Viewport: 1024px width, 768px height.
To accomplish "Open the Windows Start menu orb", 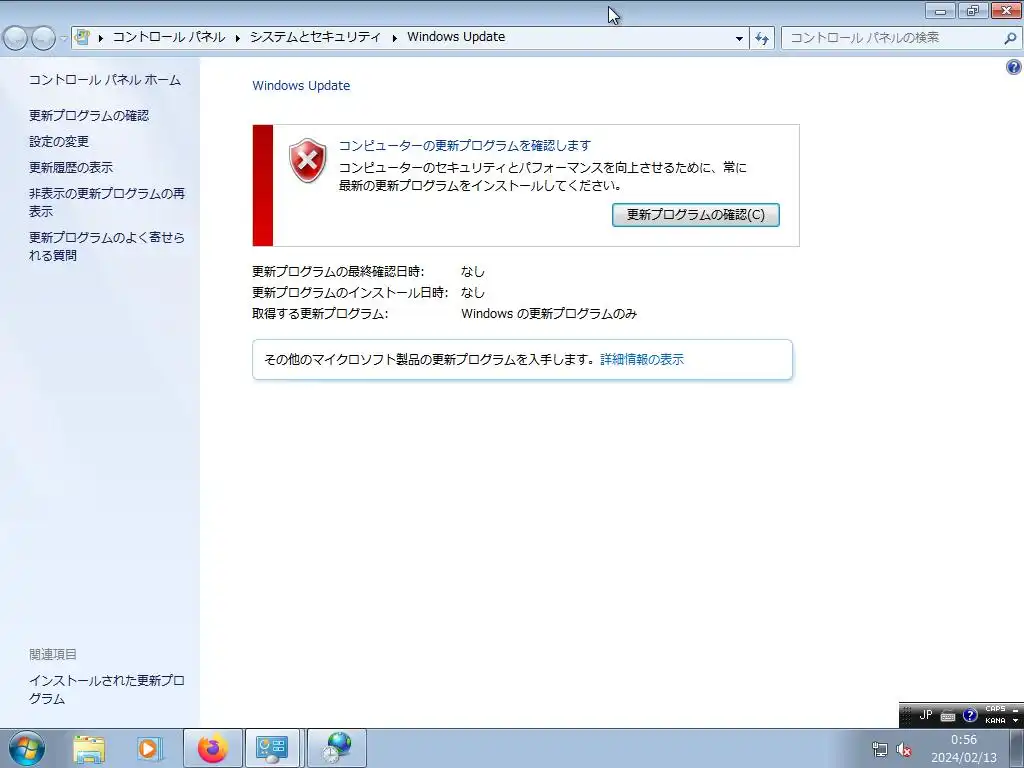I will click(x=27, y=748).
